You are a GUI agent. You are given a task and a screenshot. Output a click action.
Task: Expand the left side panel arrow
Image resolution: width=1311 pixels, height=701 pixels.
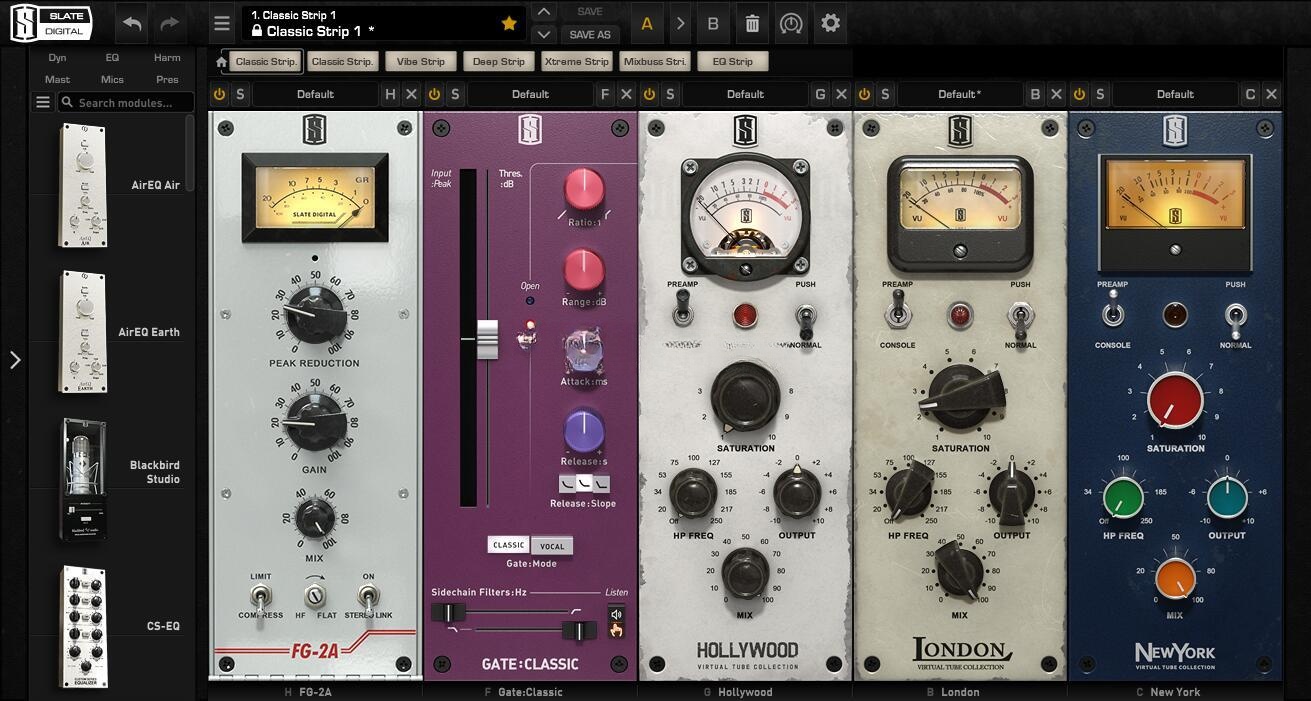pos(14,360)
